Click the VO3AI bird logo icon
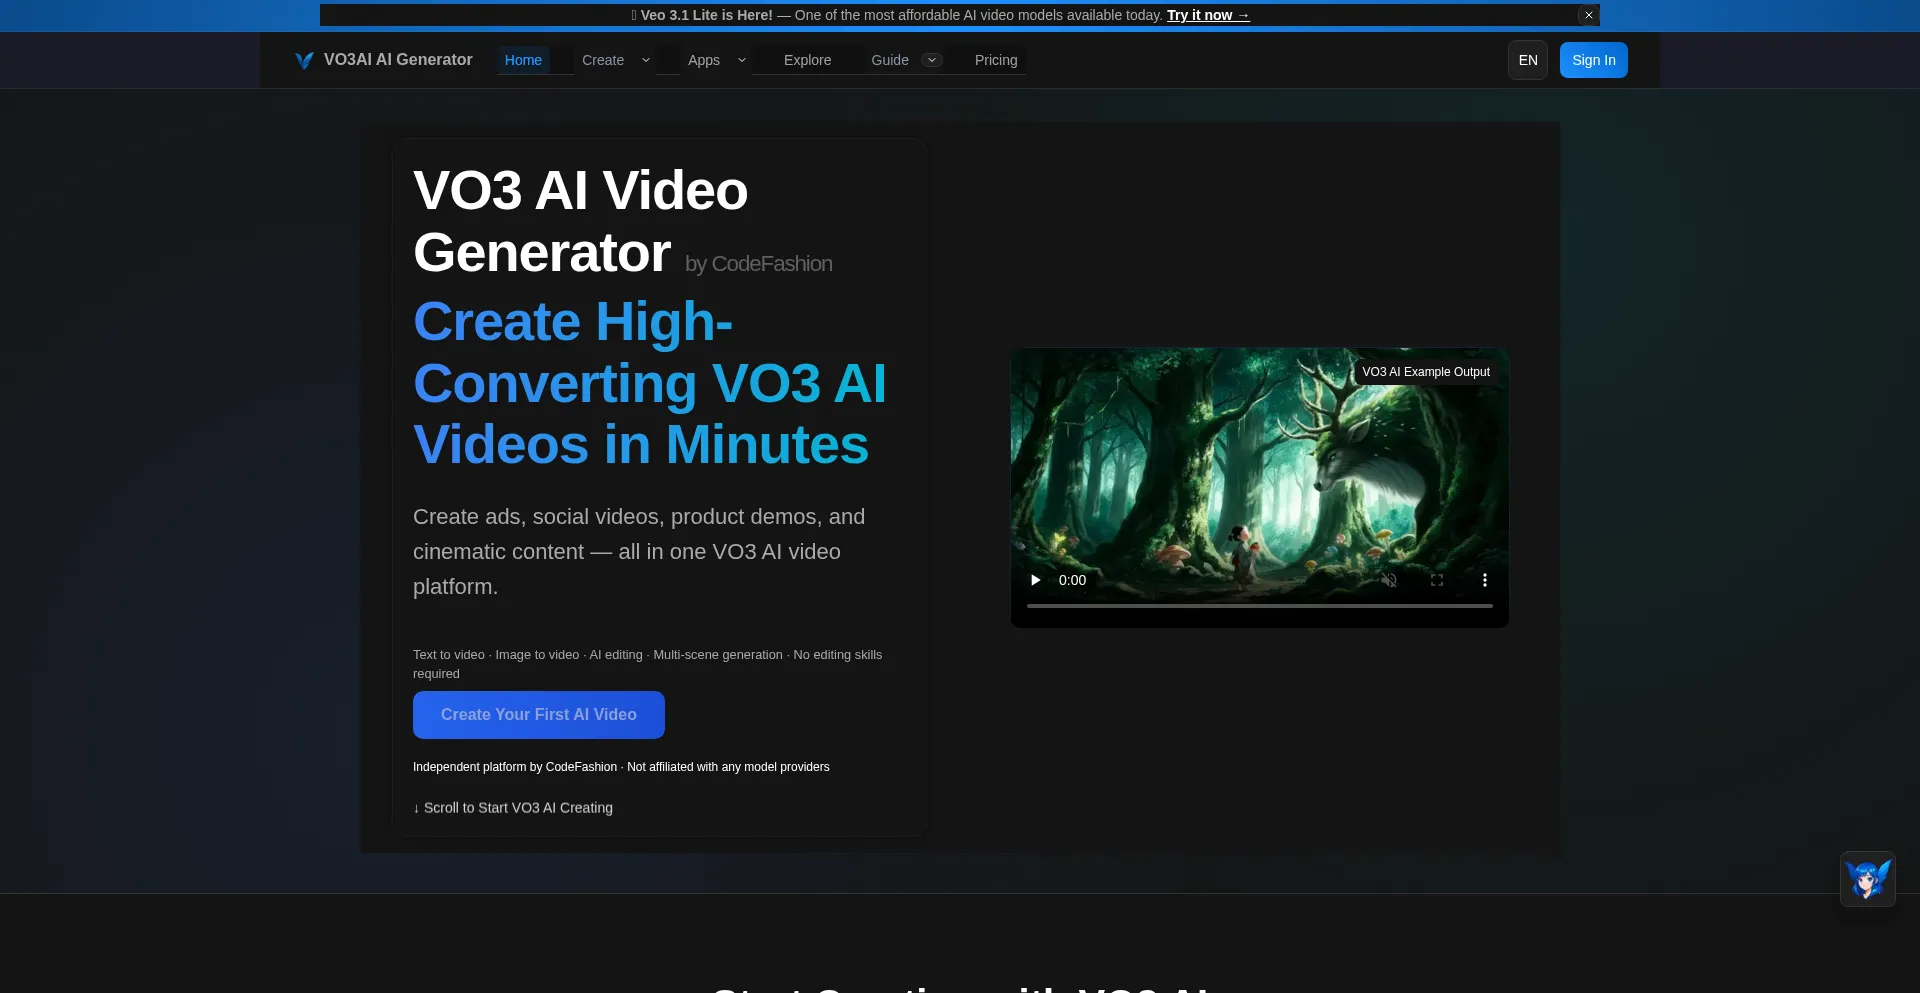1920x993 pixels. 304,60
